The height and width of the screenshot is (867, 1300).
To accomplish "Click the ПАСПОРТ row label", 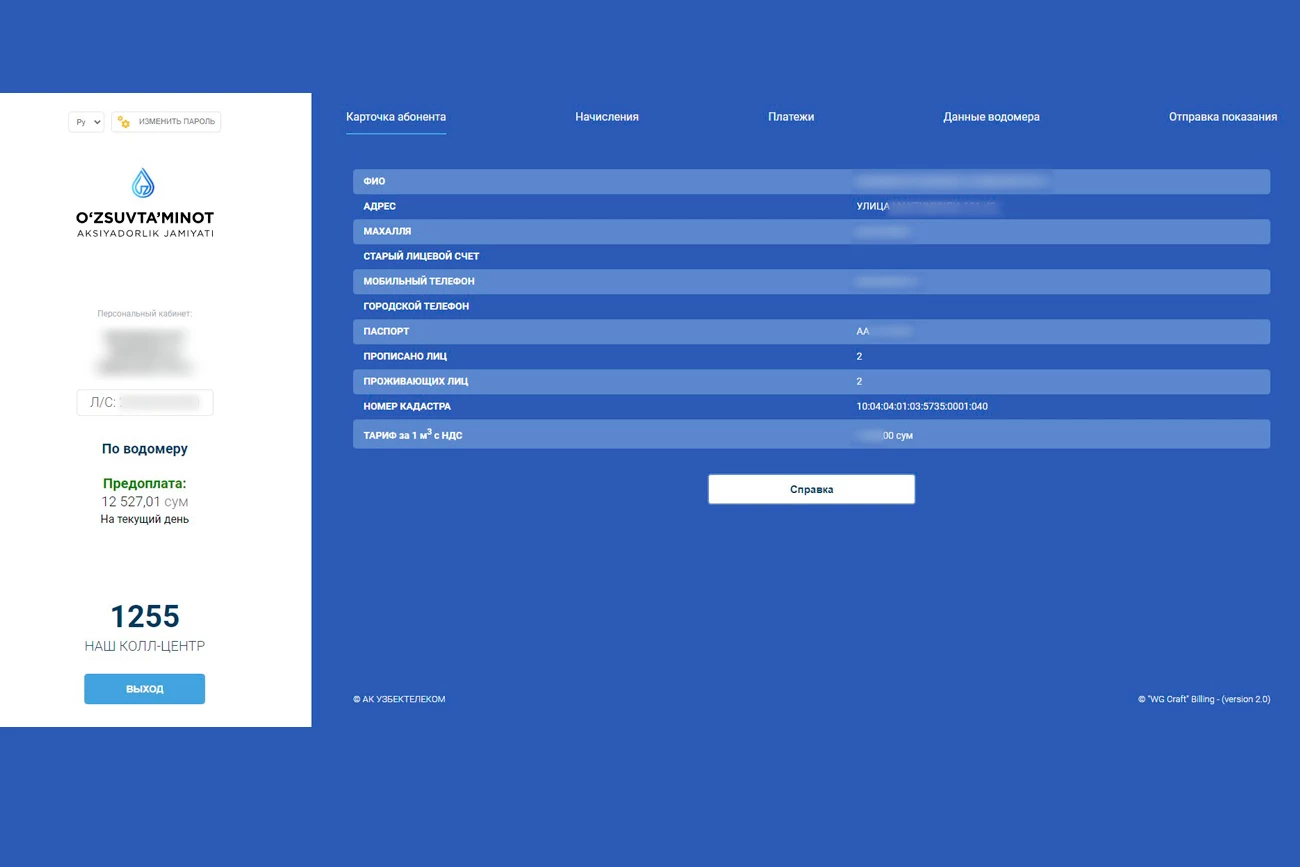I will [x=386, y=331].
